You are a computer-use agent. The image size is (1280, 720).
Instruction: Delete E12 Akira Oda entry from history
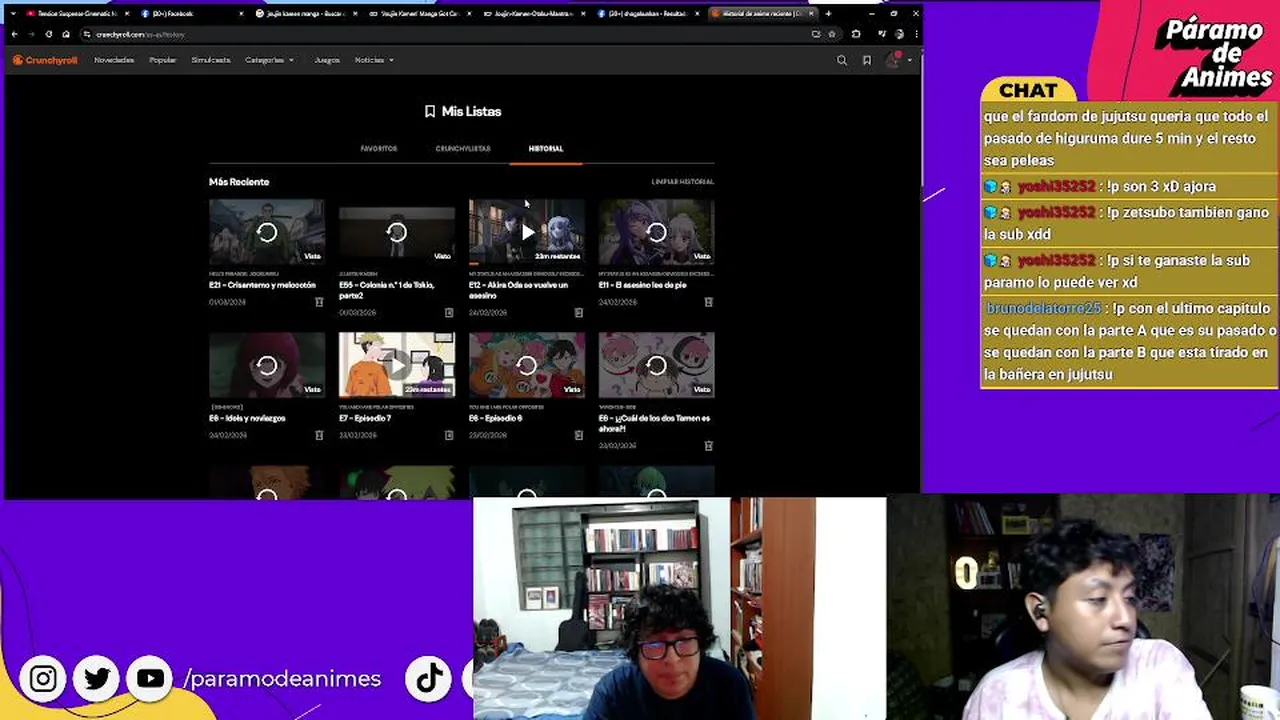[x=579, y=313]
